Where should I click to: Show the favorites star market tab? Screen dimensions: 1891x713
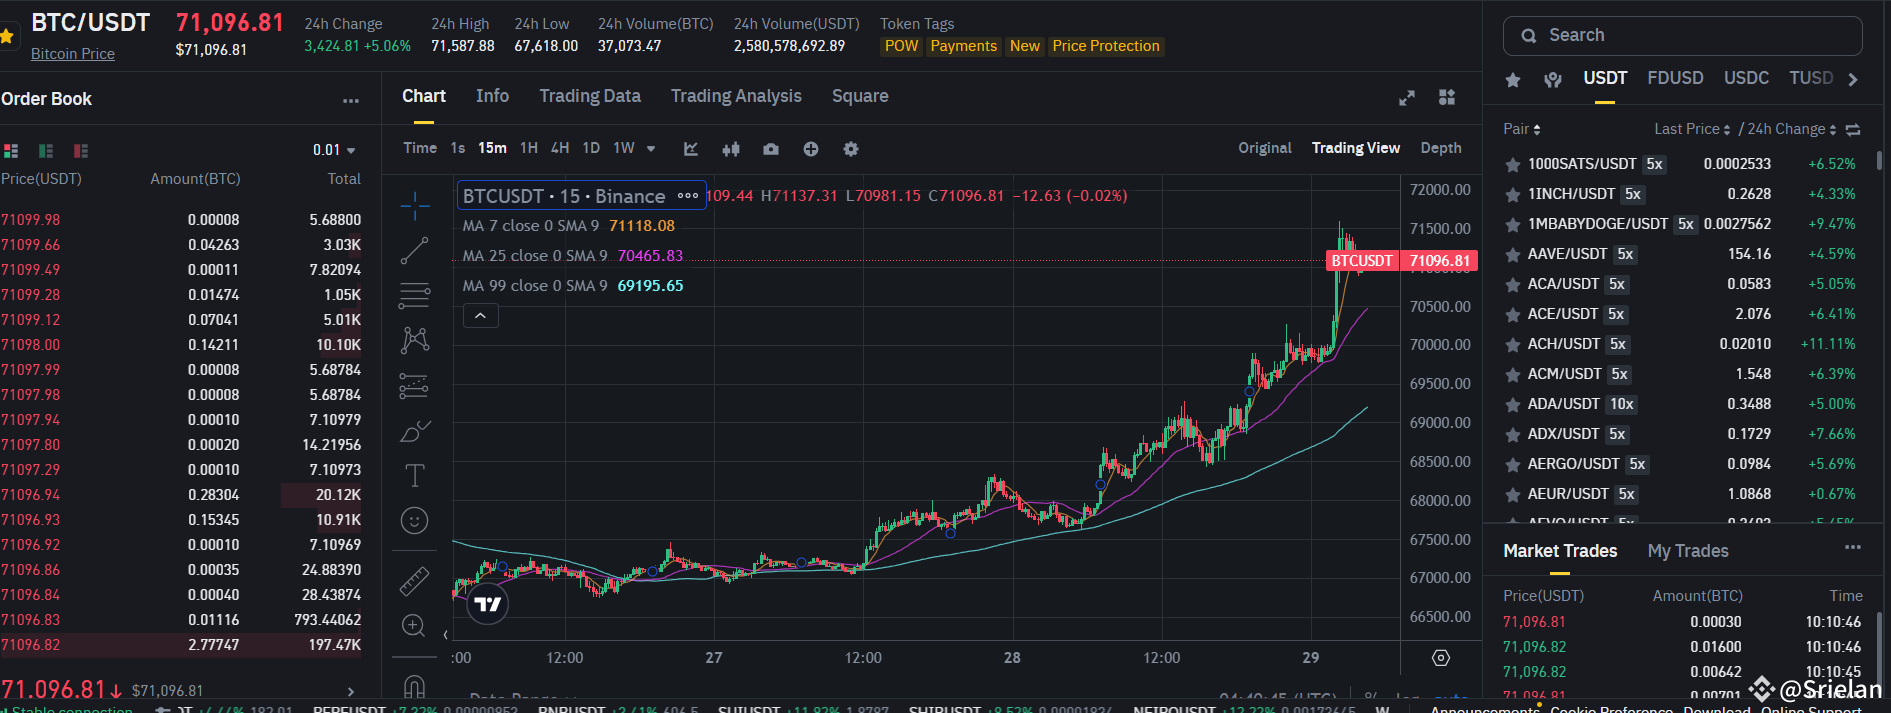(x=1513, y=79)
